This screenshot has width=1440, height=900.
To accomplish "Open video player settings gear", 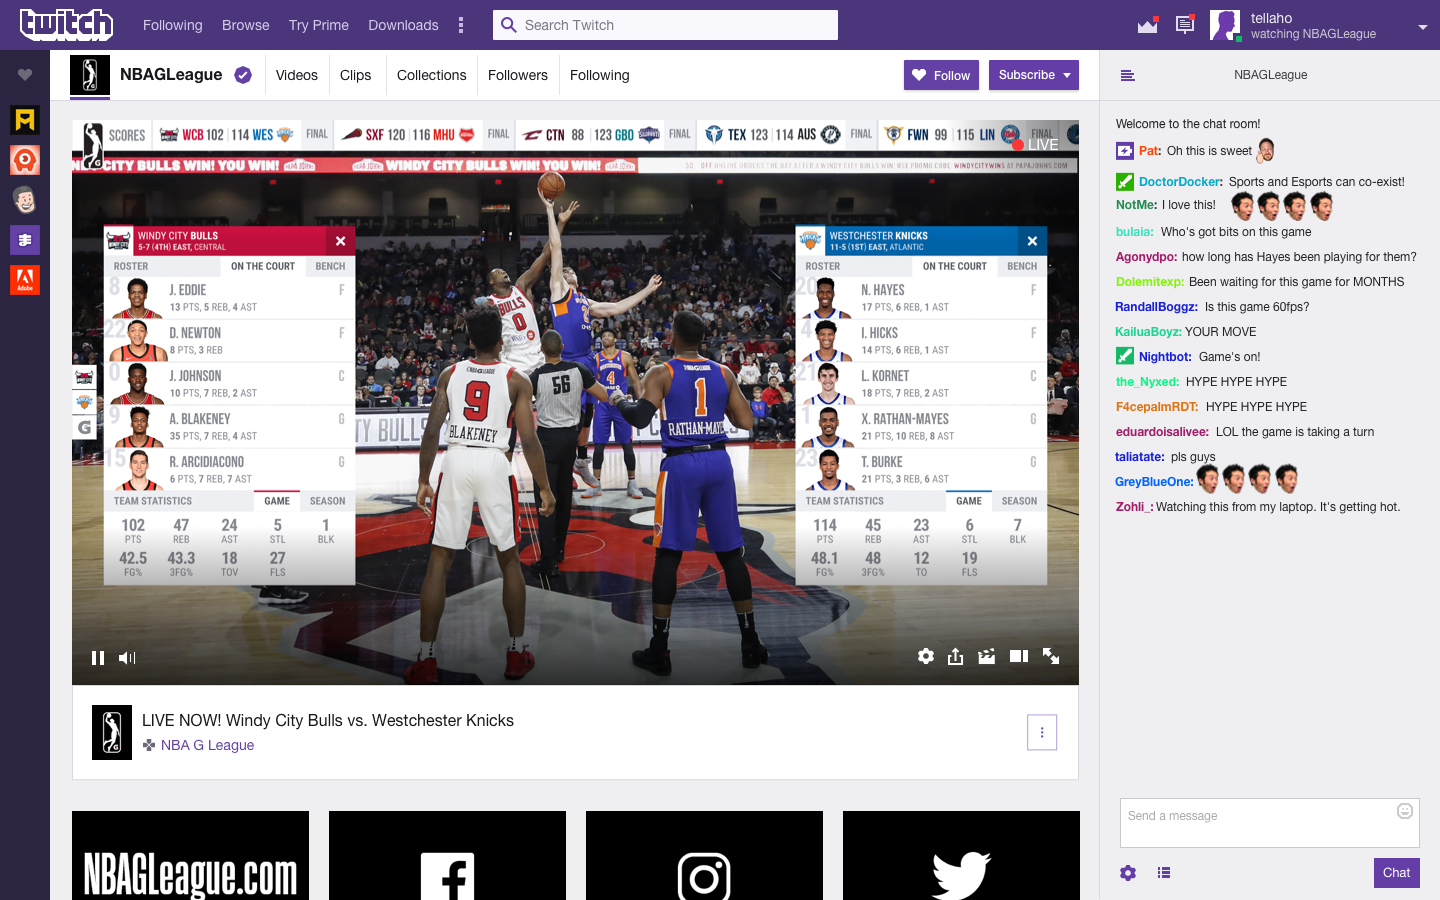I will click(x=926, y=656).
